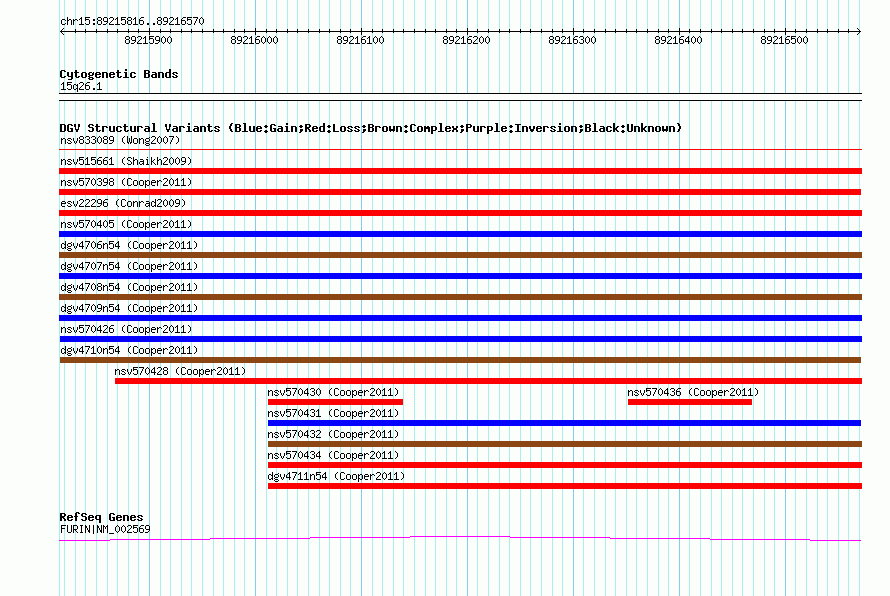Click the nsv570405 (Cooper2011) label
The image size is (890, 596).
[126, 224]
